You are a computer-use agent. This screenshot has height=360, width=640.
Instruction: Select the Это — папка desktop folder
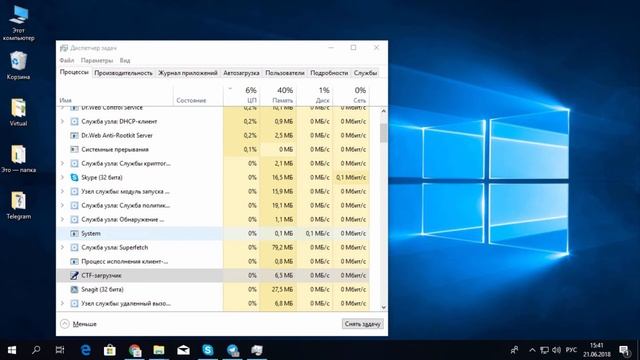(18, 159)
